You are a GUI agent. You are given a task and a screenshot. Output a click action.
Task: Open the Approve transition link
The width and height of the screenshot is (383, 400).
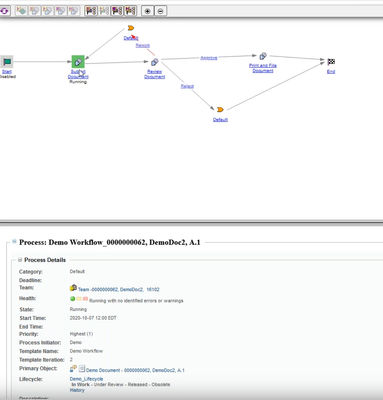[209, 58]
